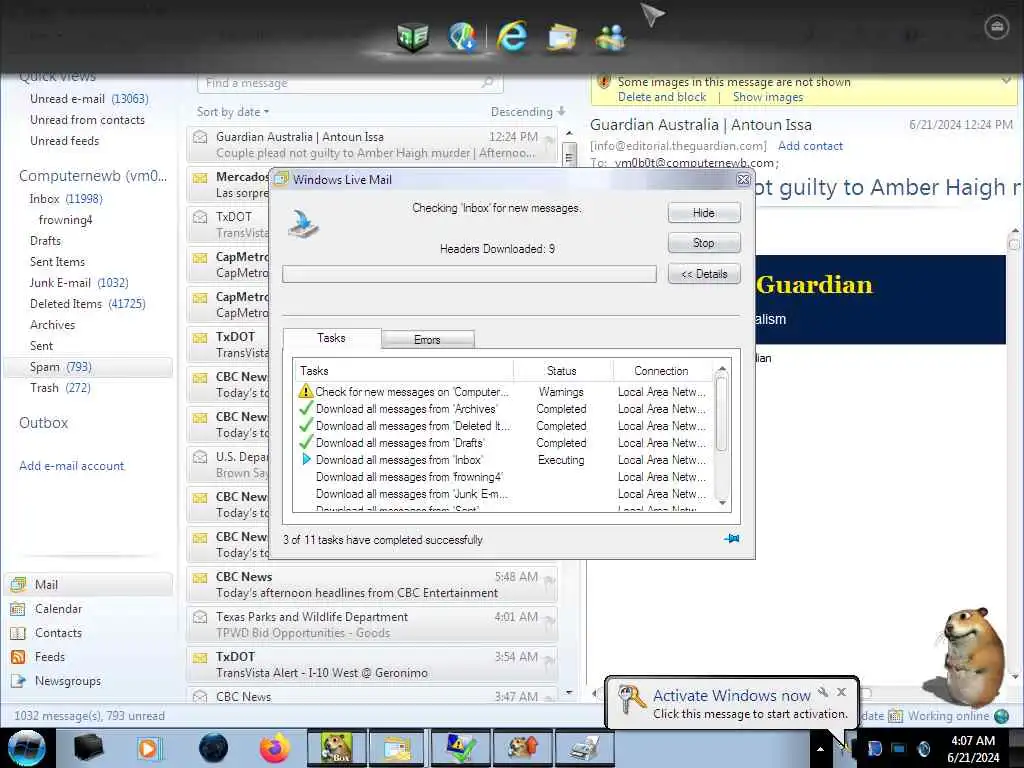The height and width of the screenshot is (768, 1024).
Task: Click the task list scrollbar up arrow
Action: (722, 370)
